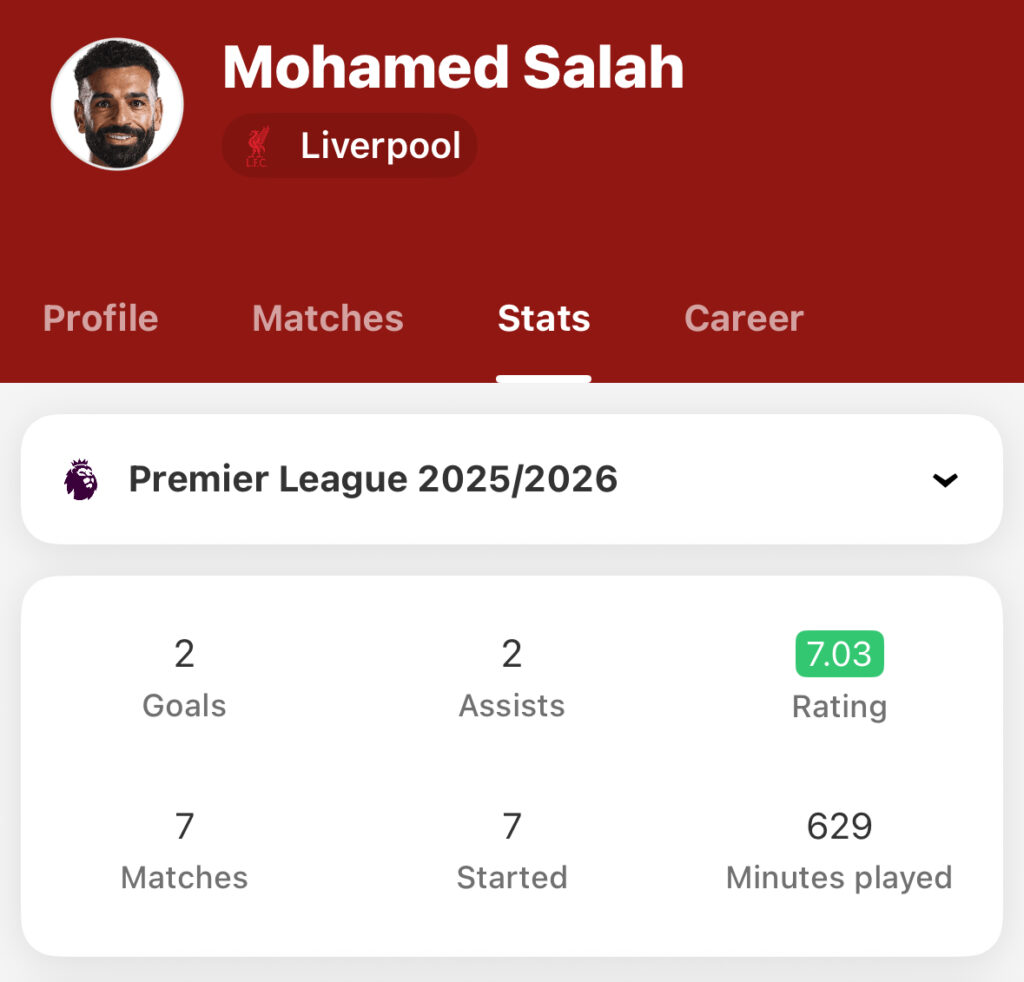The image size is (1024, 982).
Task: Open the Matches tab
Action: tap(328, 319)
